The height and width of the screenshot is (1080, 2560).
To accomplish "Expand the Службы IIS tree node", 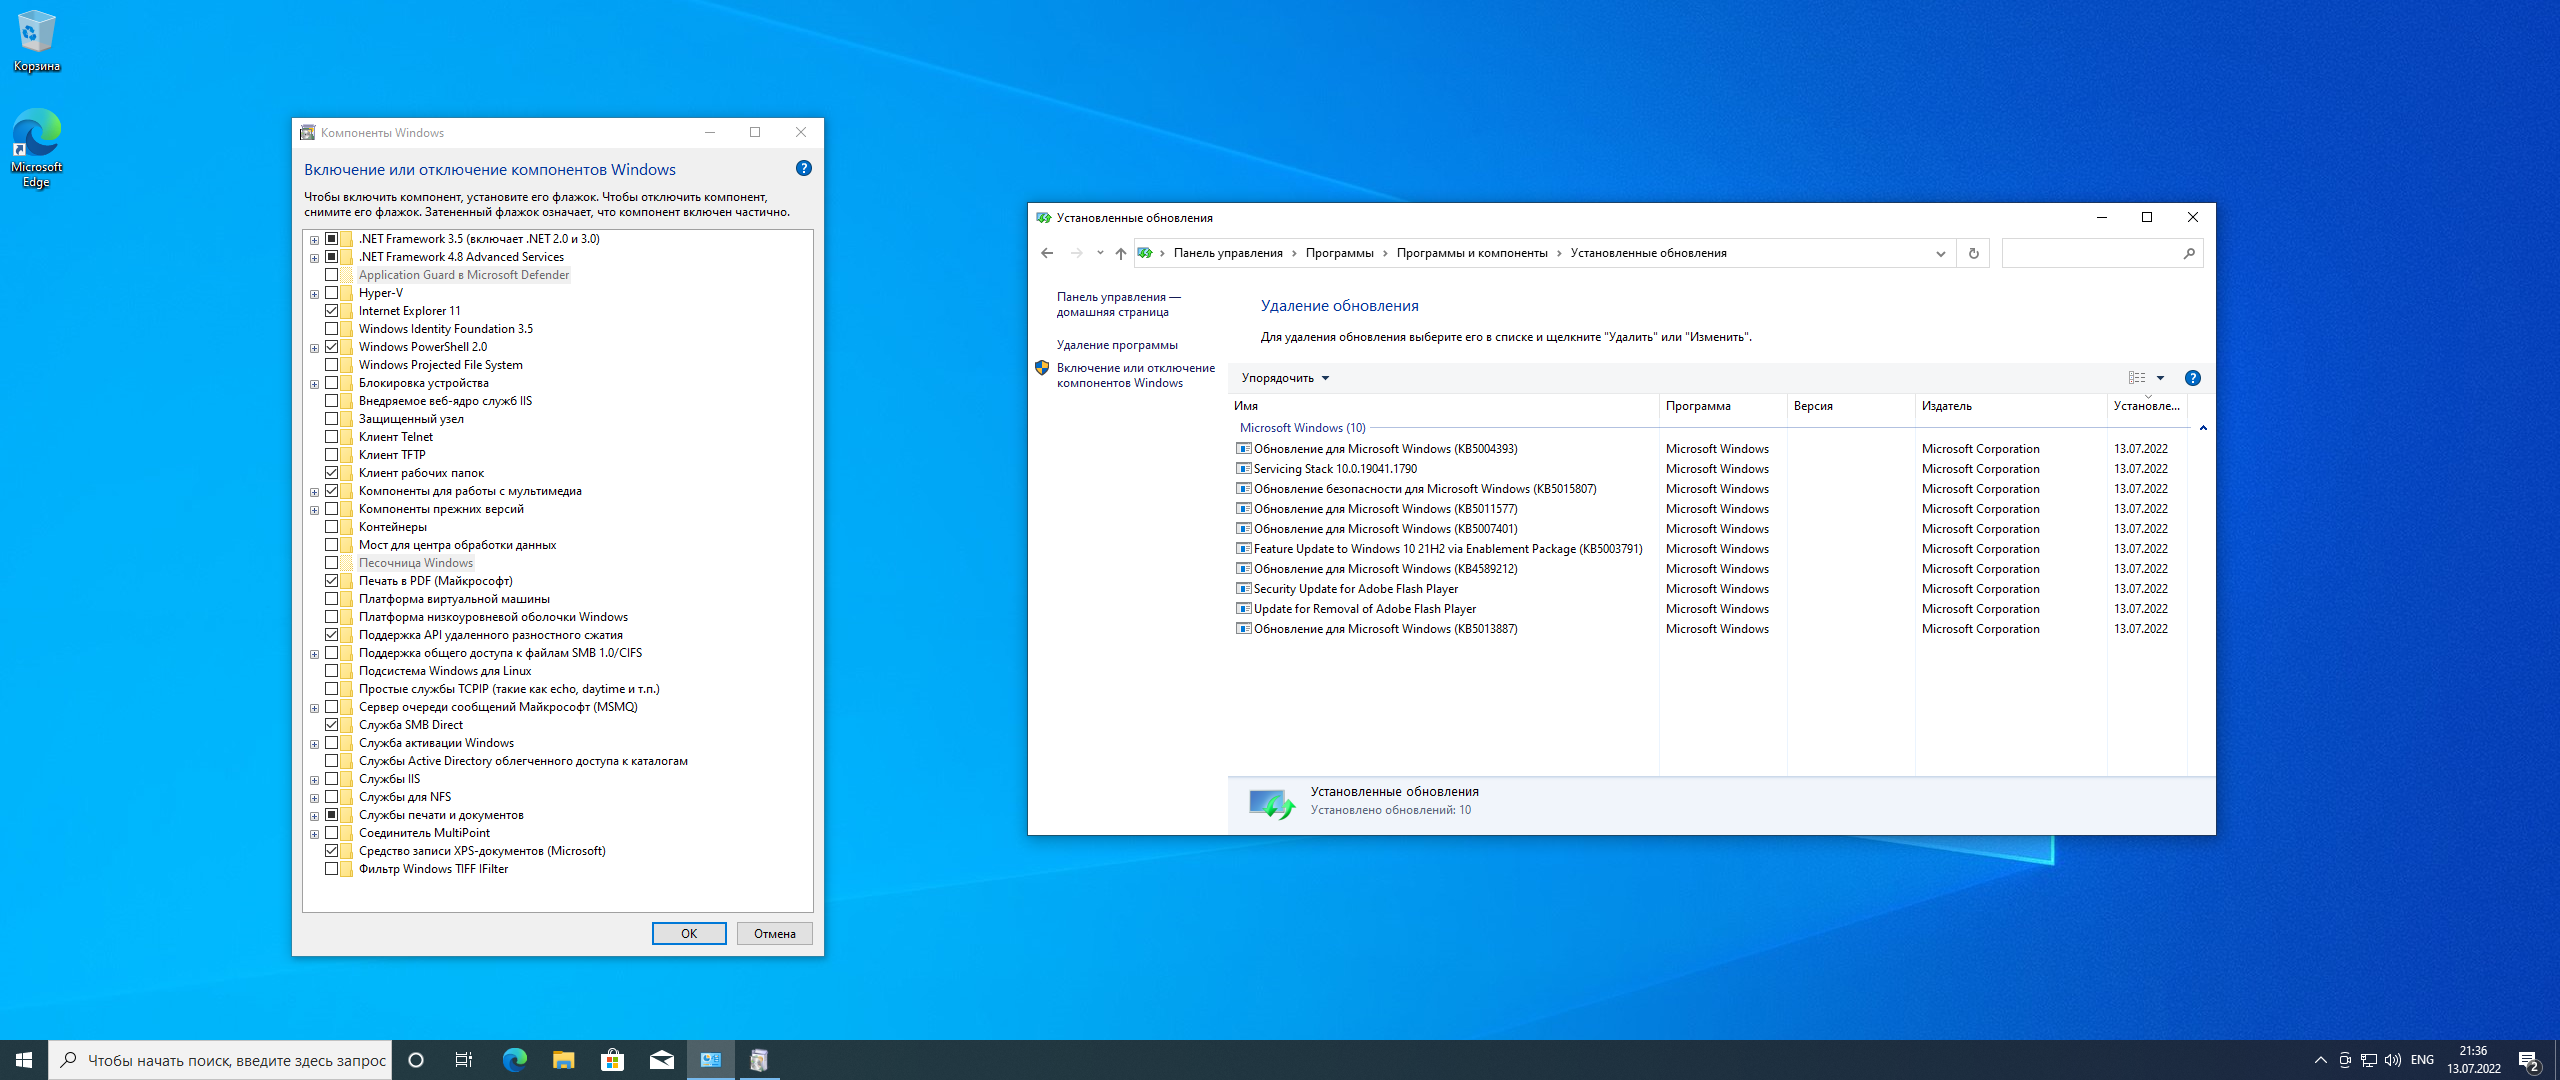I will tap(314, 780).
